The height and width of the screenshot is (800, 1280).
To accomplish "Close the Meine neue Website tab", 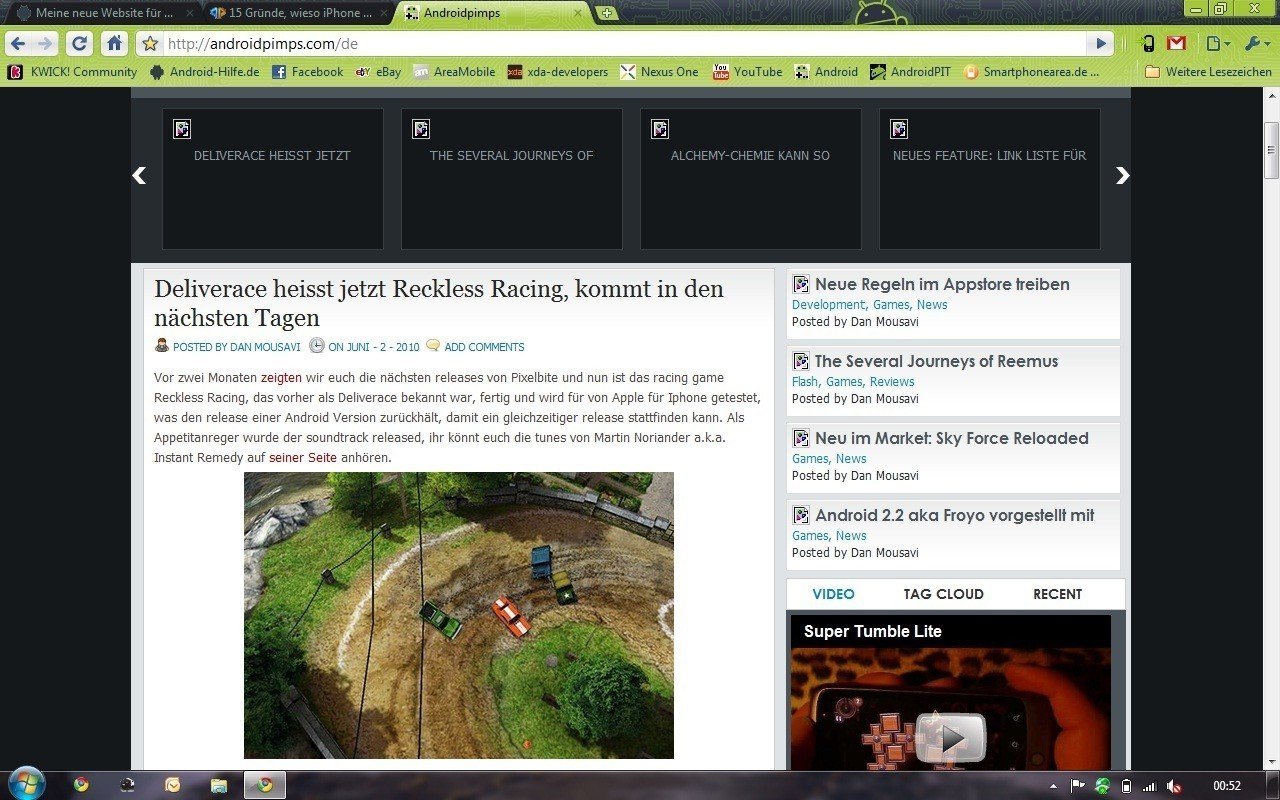I will click(189, 13).
